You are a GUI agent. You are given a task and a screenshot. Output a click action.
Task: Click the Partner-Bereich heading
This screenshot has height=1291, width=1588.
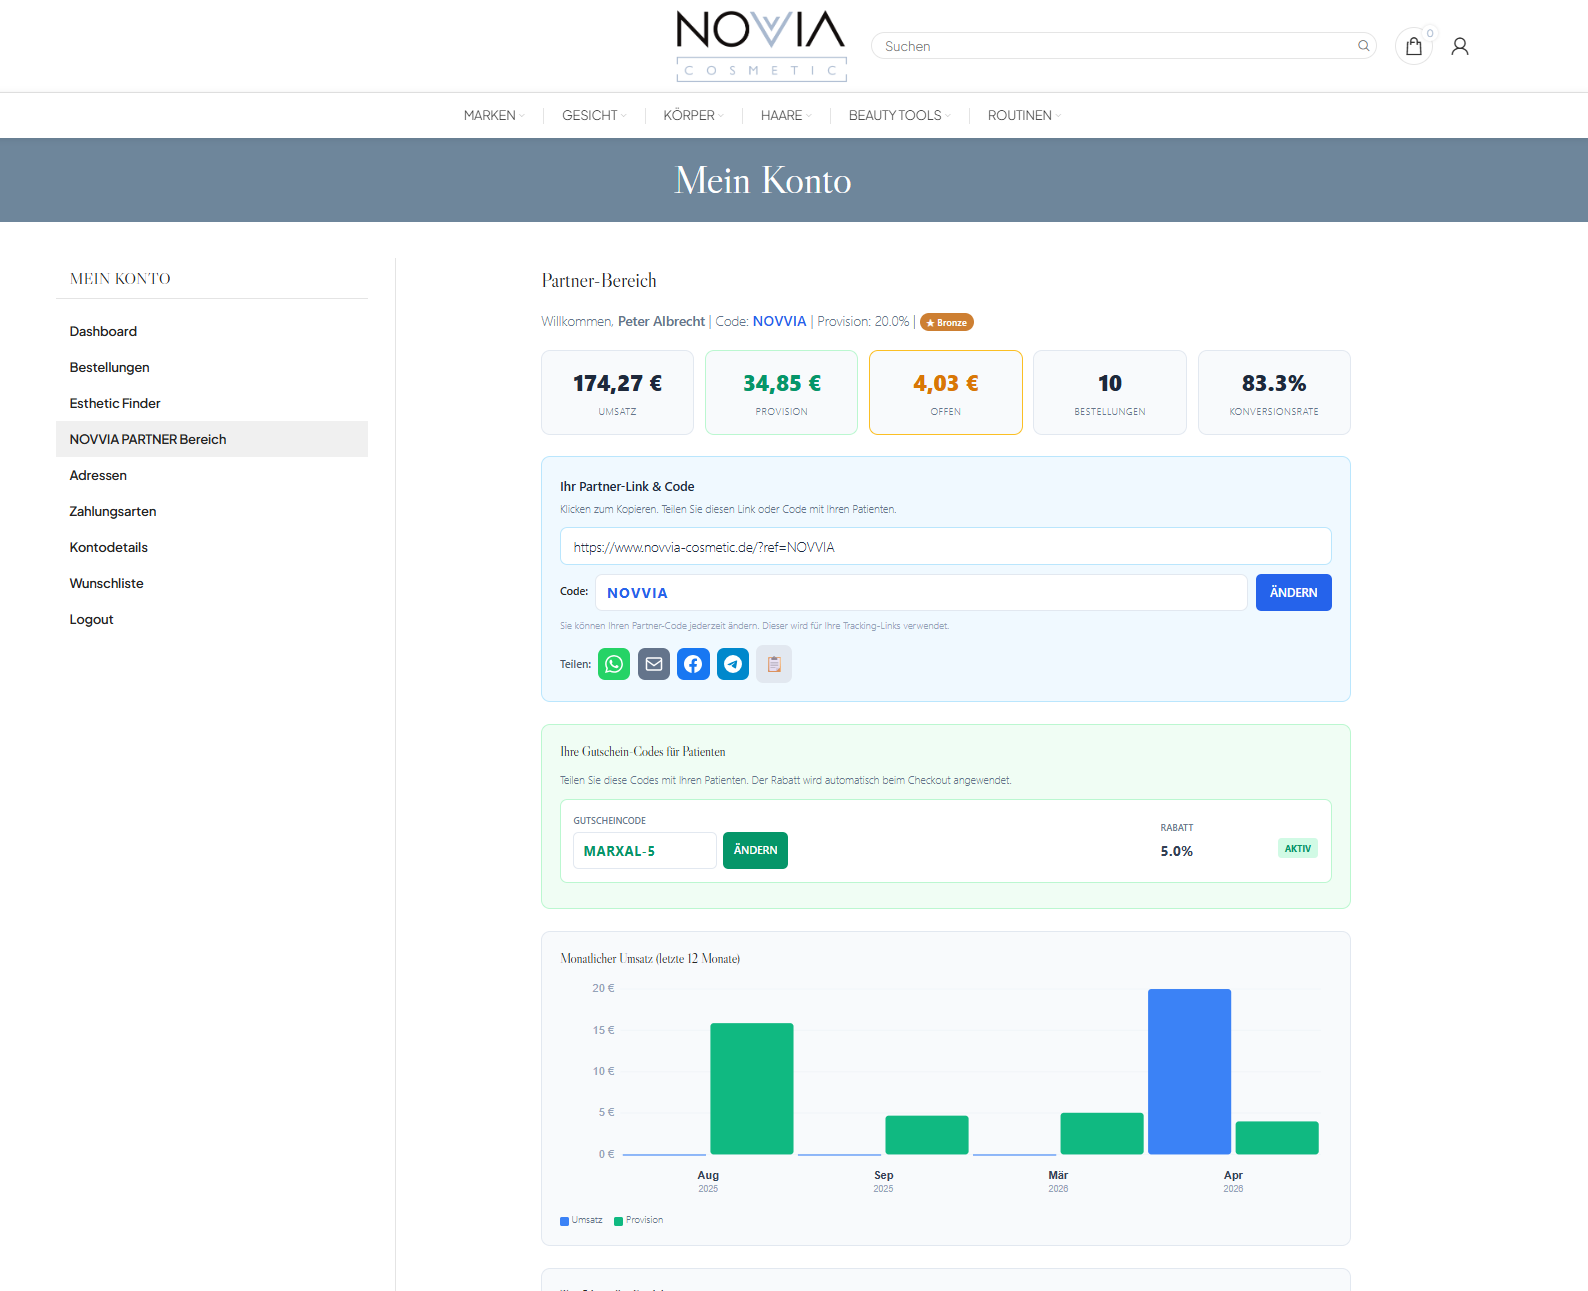(x=599, y=280)
